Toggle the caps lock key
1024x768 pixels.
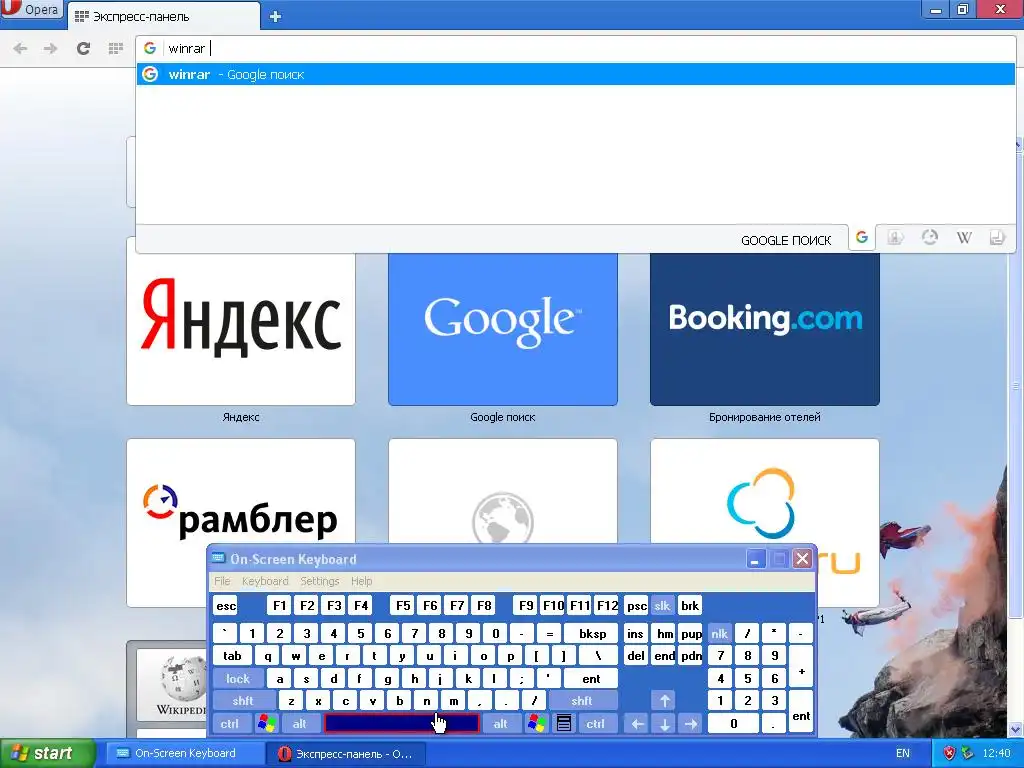click(238, 679)
